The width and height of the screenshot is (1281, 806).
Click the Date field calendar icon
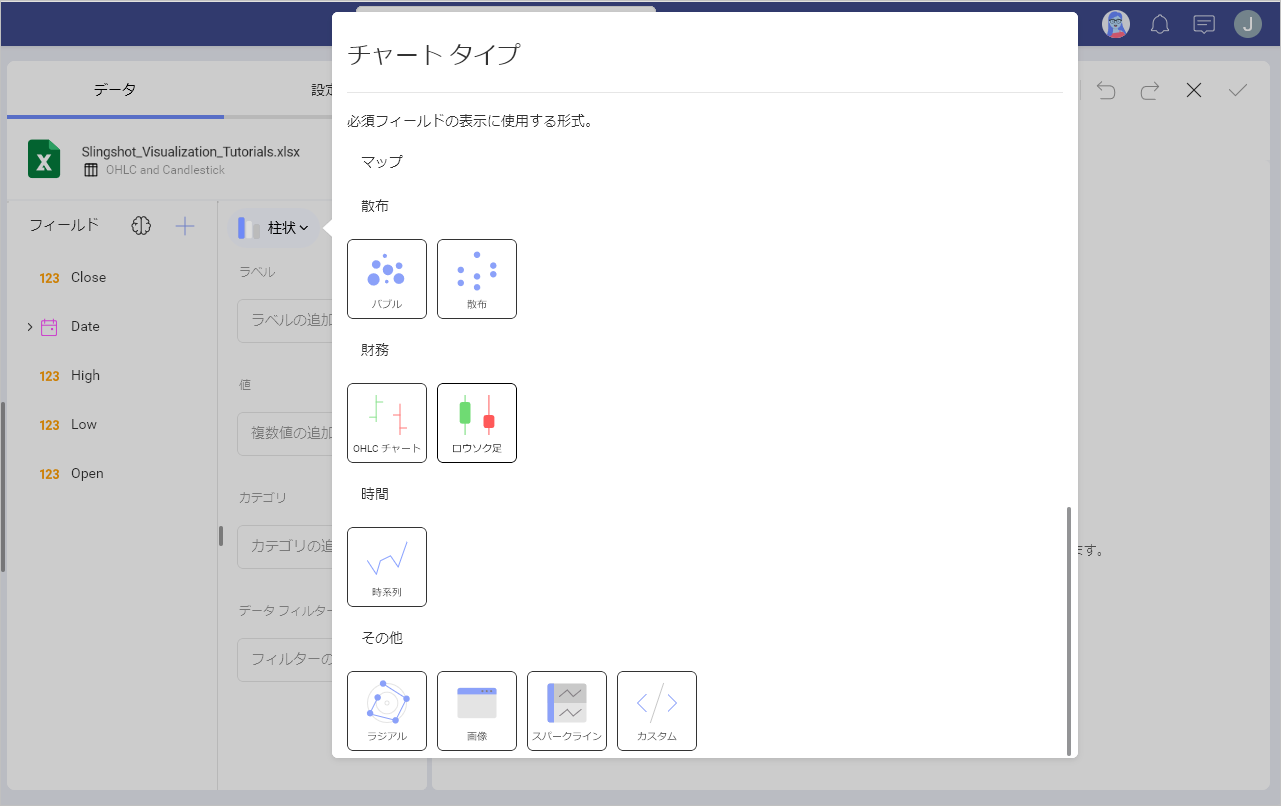tap(49, 326)
